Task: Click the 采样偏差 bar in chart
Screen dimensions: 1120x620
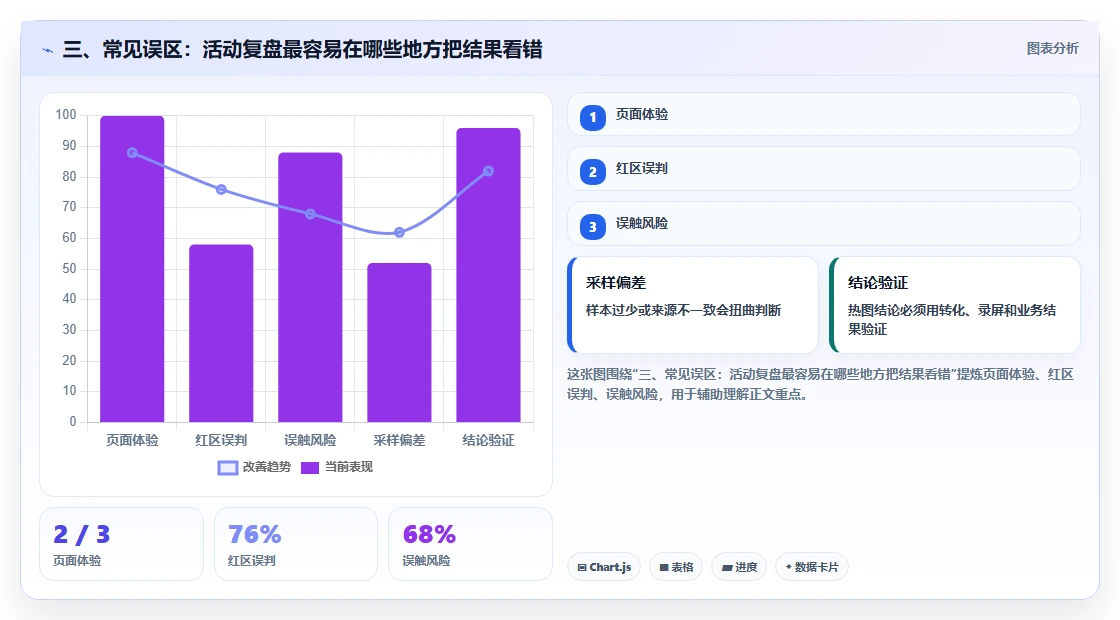Action: 399,343
